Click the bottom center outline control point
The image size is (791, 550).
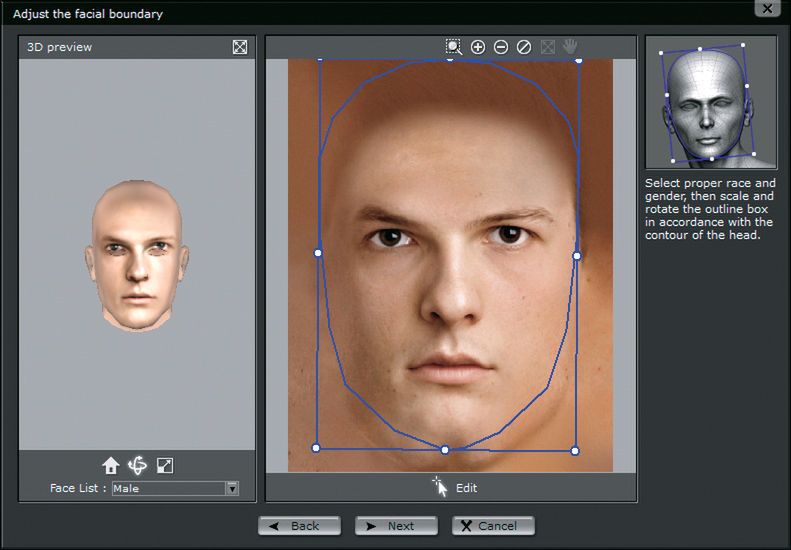click(445, 450)
